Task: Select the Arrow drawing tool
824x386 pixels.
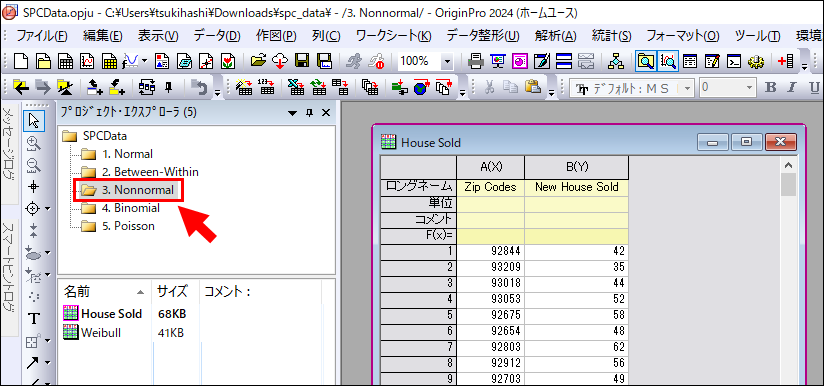Action: pos(33,362)
